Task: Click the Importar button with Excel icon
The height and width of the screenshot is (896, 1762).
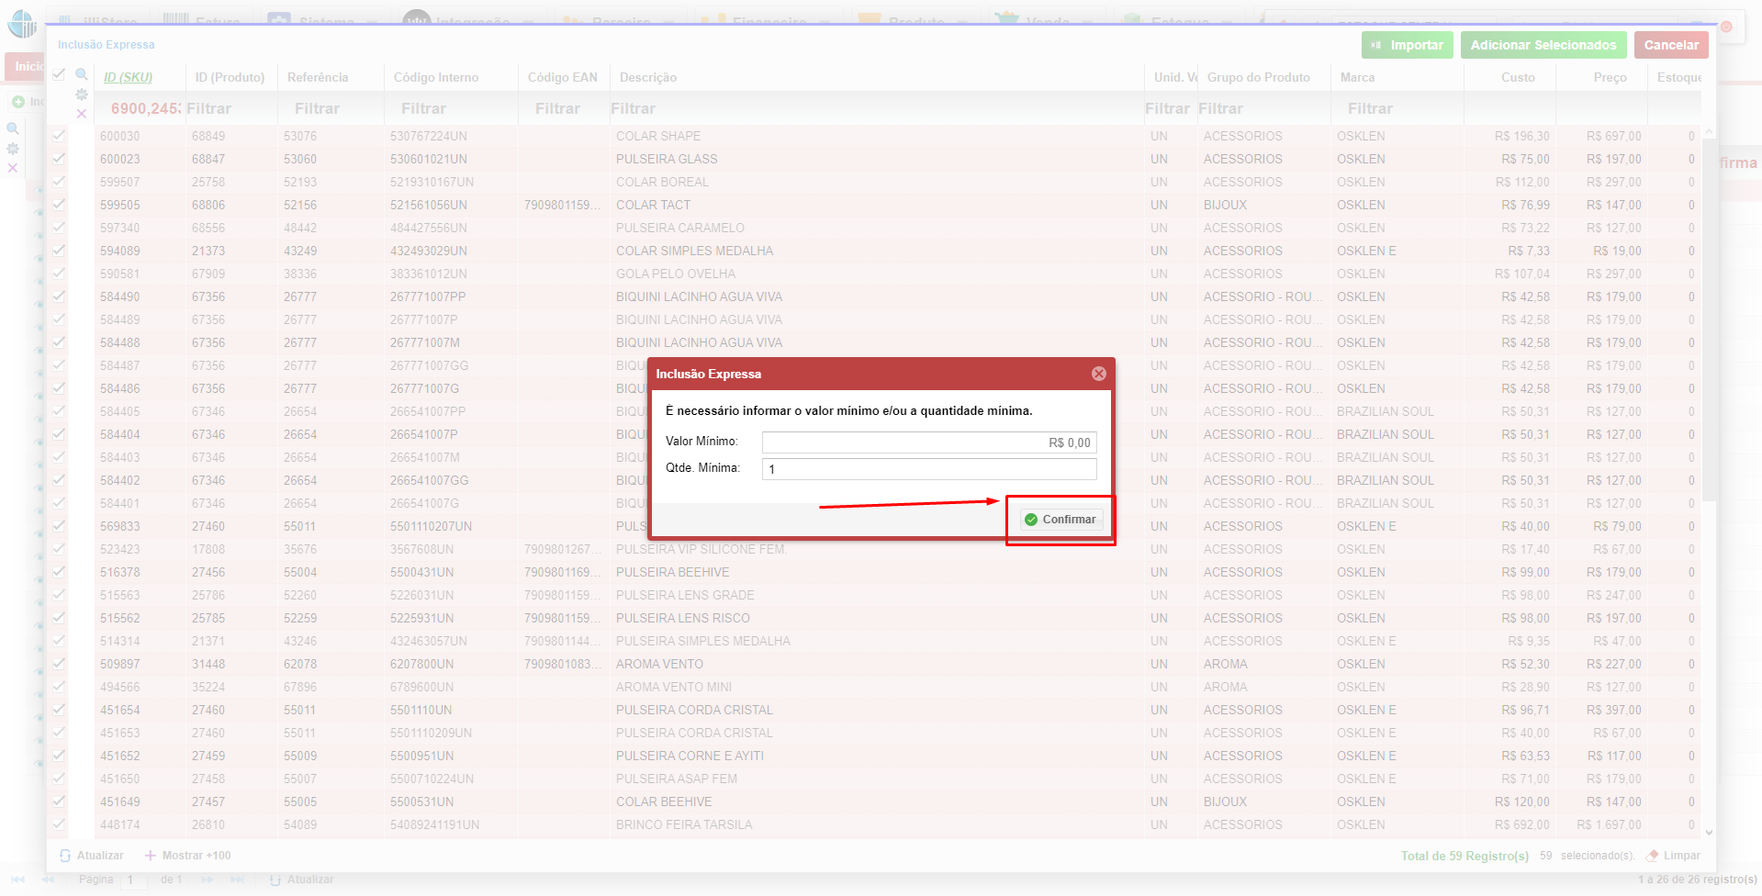Action: tap(1406, 45)
